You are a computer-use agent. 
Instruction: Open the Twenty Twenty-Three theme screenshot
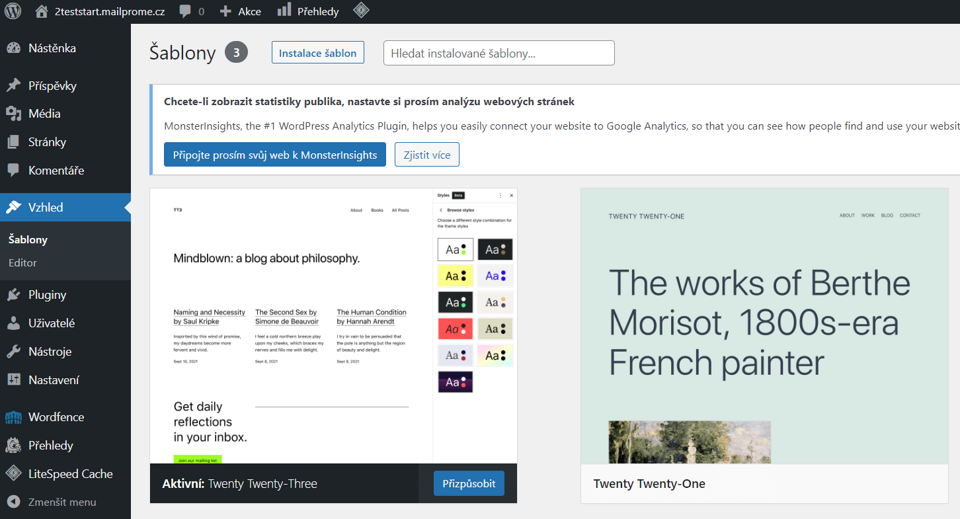pyautogui.click(x=334, y=326)
